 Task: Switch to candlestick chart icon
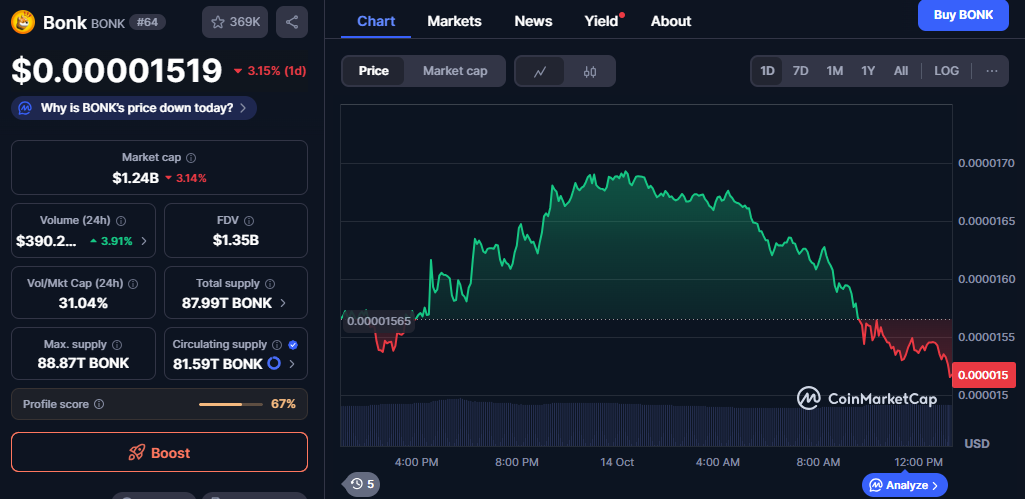(590, 71)
